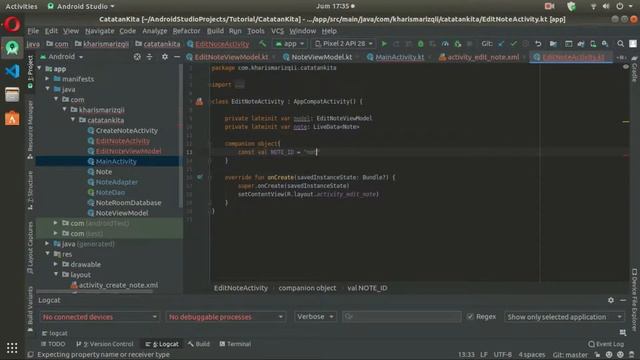Click UTF-8 encoding in status bar
The image size is (640, 360).
[502, 355]
